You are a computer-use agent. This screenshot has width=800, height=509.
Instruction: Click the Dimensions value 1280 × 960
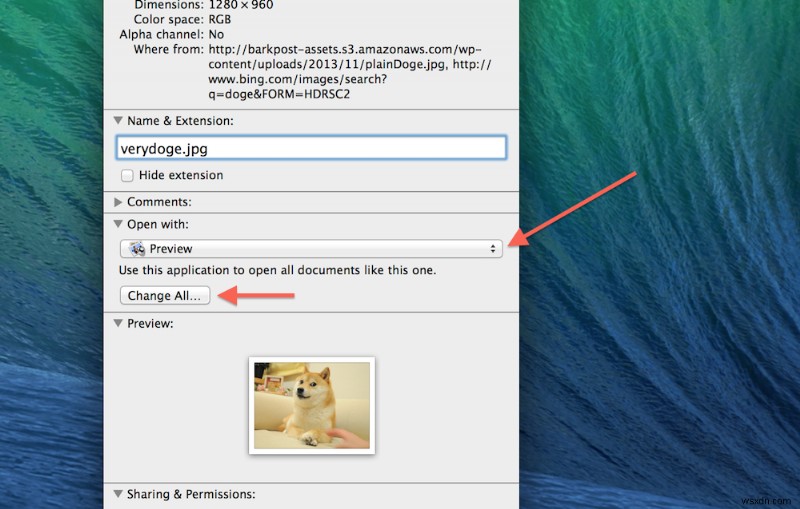click(x=241, y=5)
